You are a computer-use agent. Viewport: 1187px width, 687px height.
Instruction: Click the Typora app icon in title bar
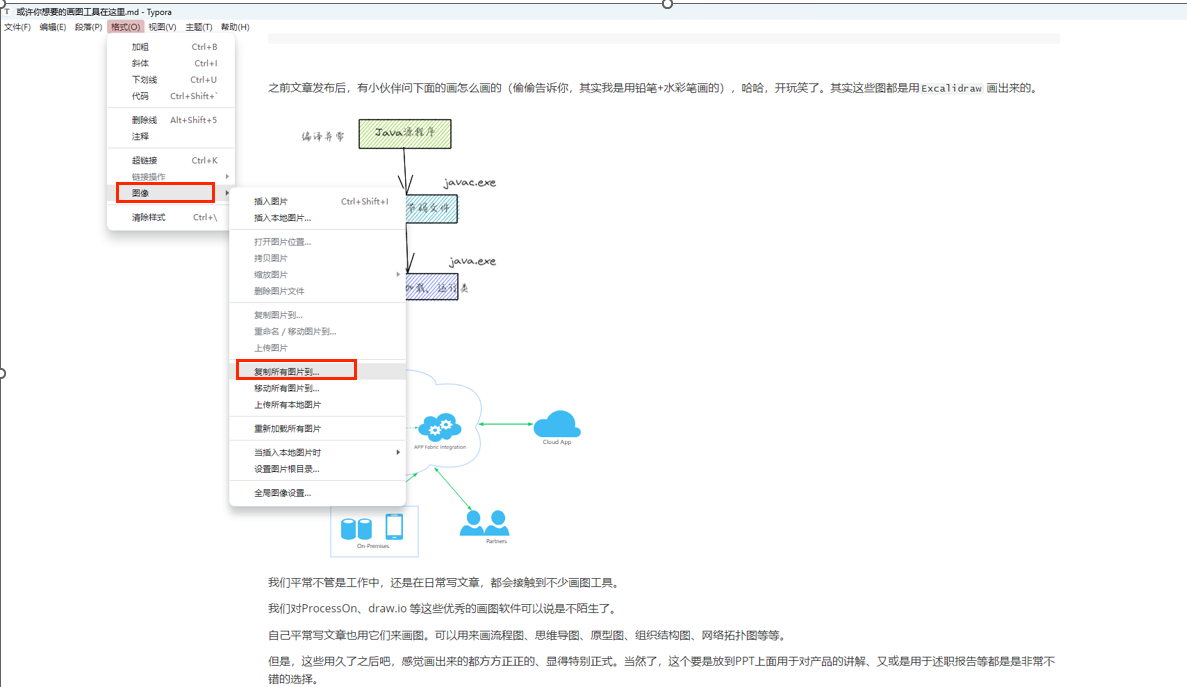7,12
